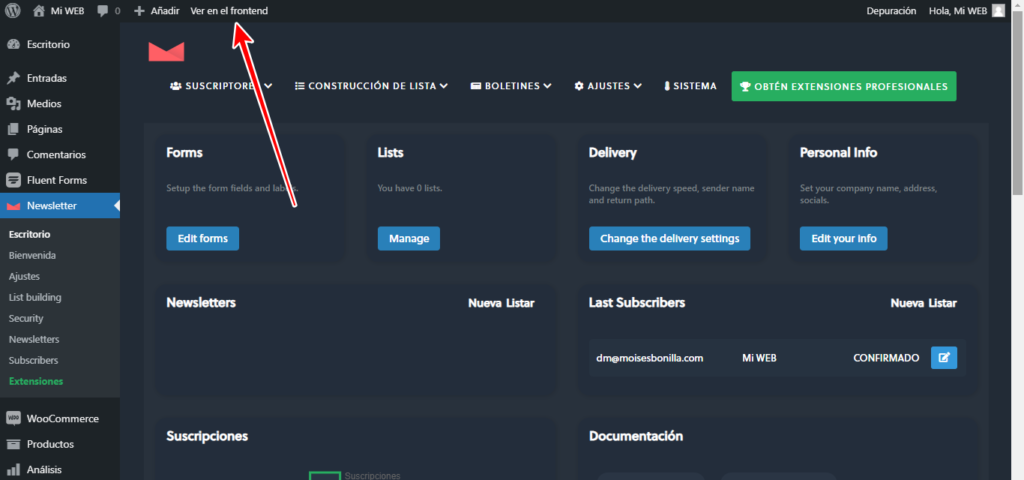Open the green Extensiones submenu item
Viewport: 1024px width, 480px height.
click(36, 381)
